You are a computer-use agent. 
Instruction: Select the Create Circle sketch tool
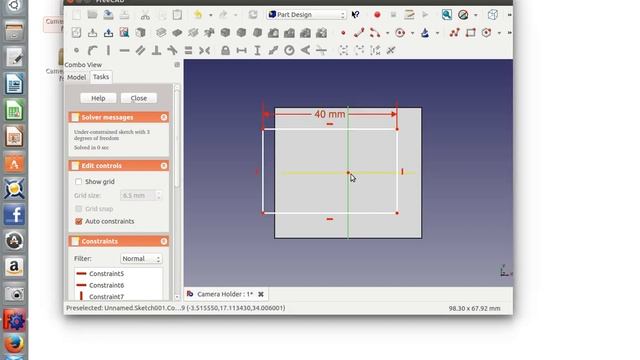pos(400,33)
